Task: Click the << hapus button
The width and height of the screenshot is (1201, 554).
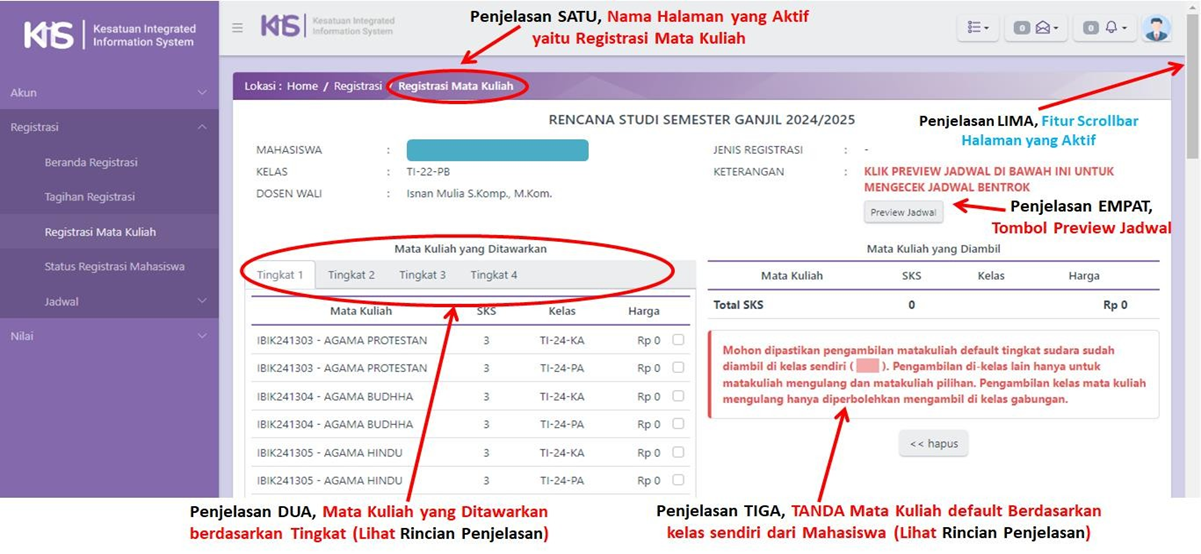Action: [x=933, y=443]
